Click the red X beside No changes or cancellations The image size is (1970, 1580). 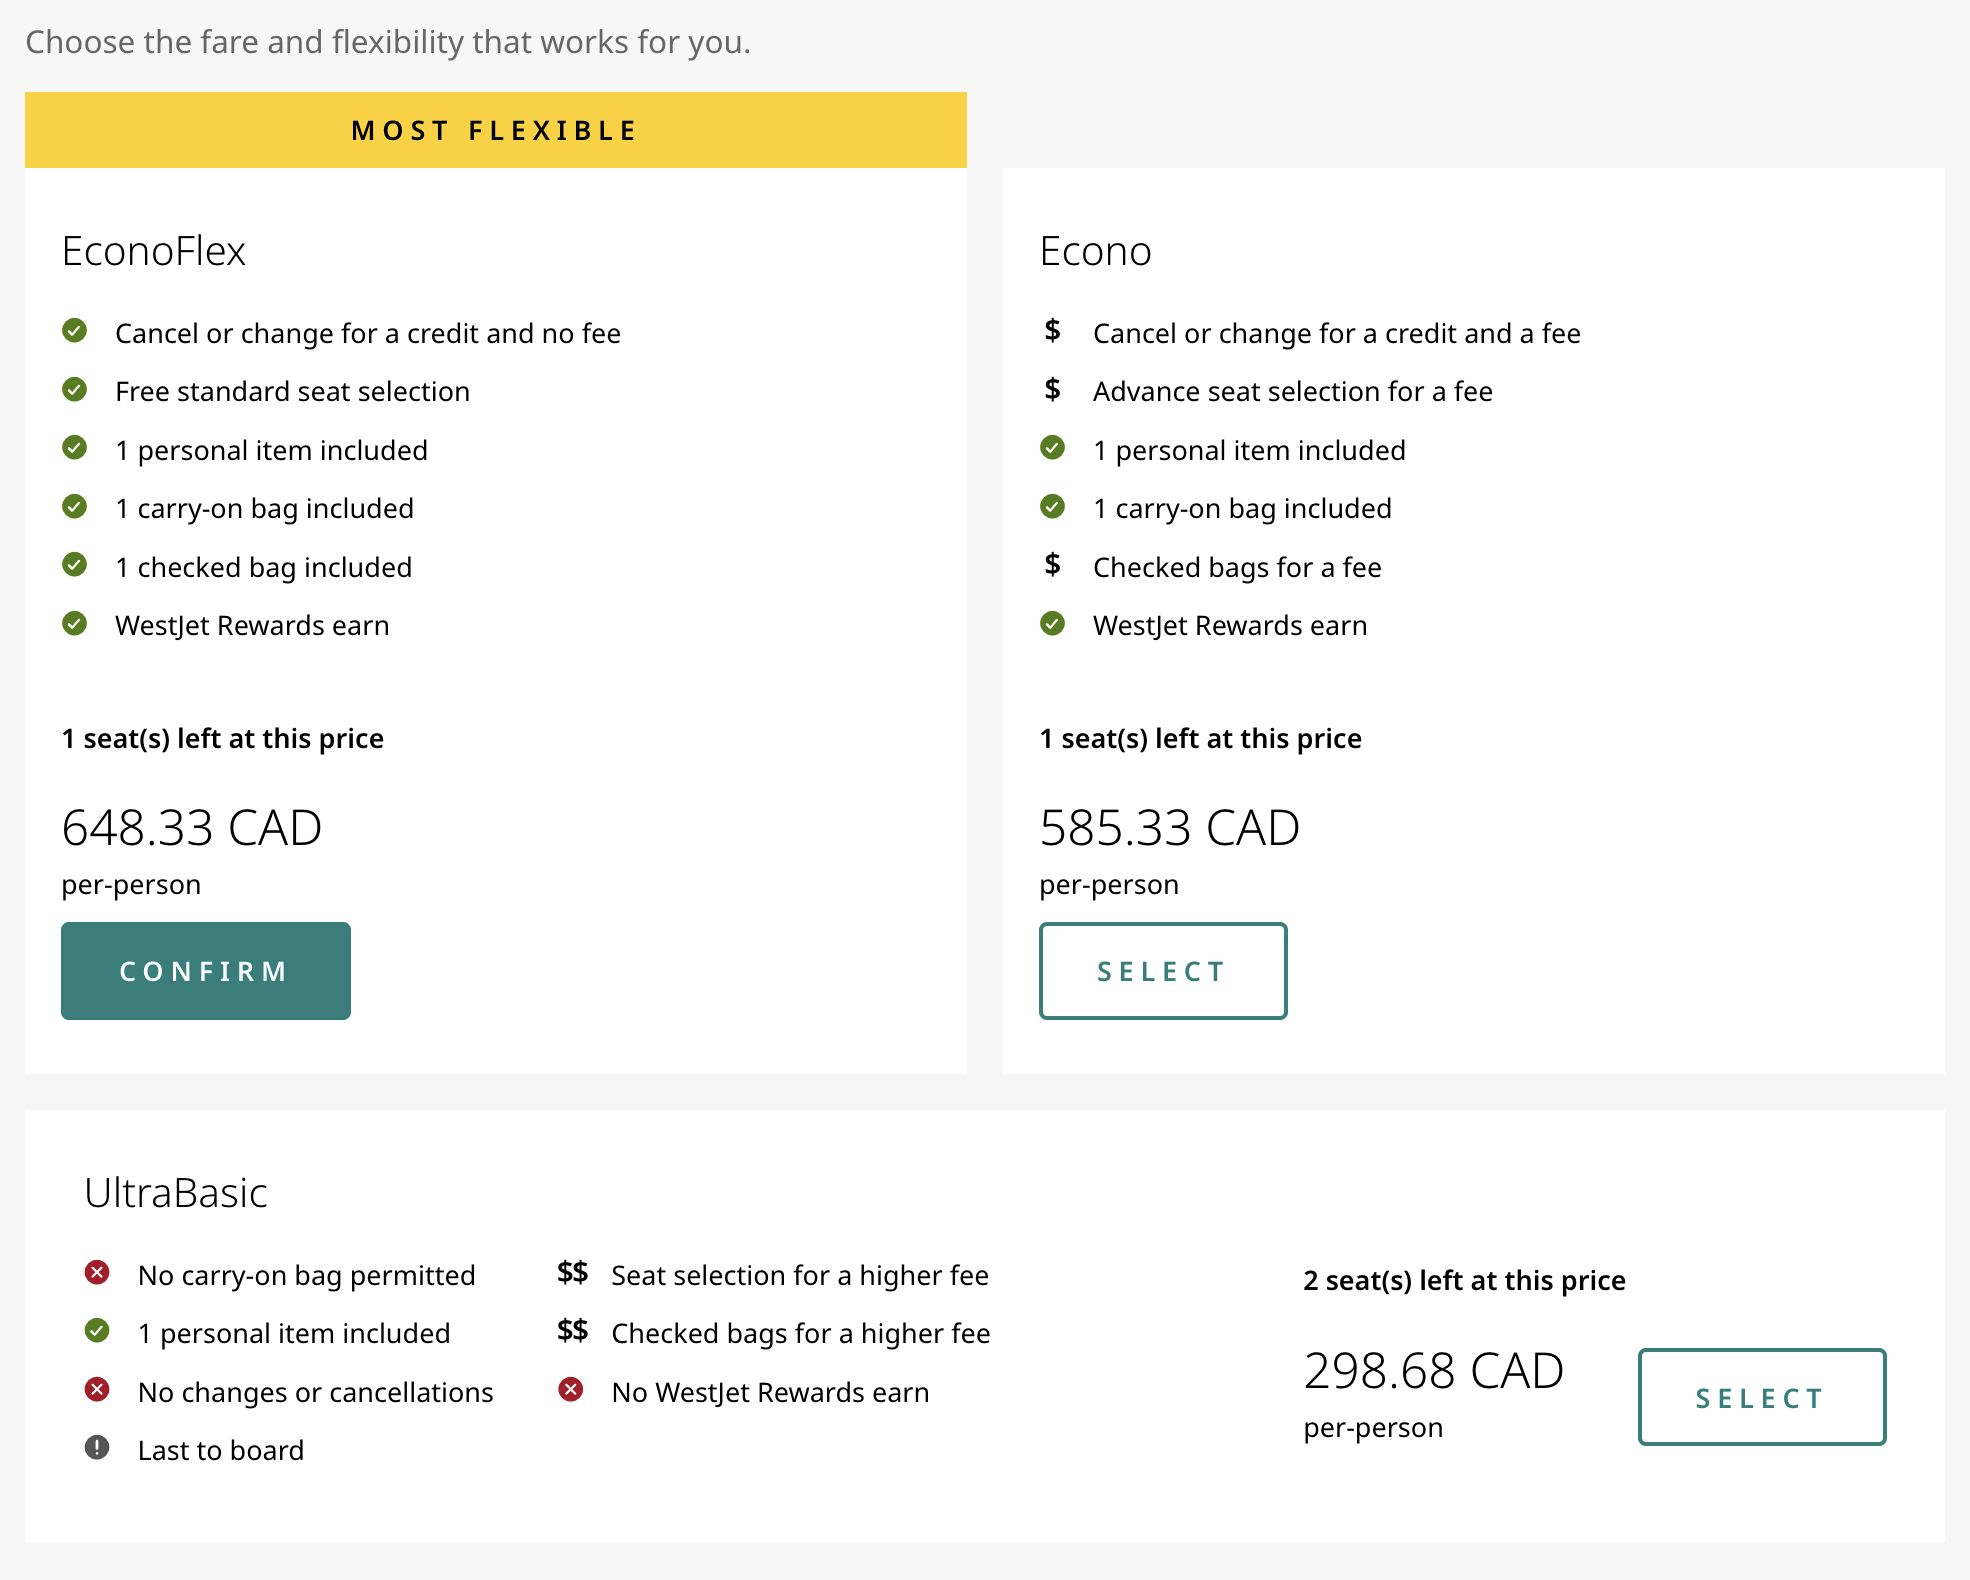(97, 1390)
